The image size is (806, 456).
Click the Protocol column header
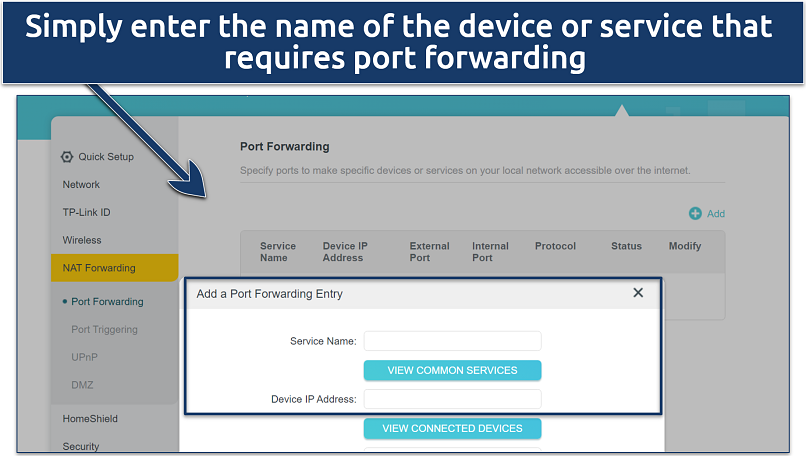(x=555, y=246)
